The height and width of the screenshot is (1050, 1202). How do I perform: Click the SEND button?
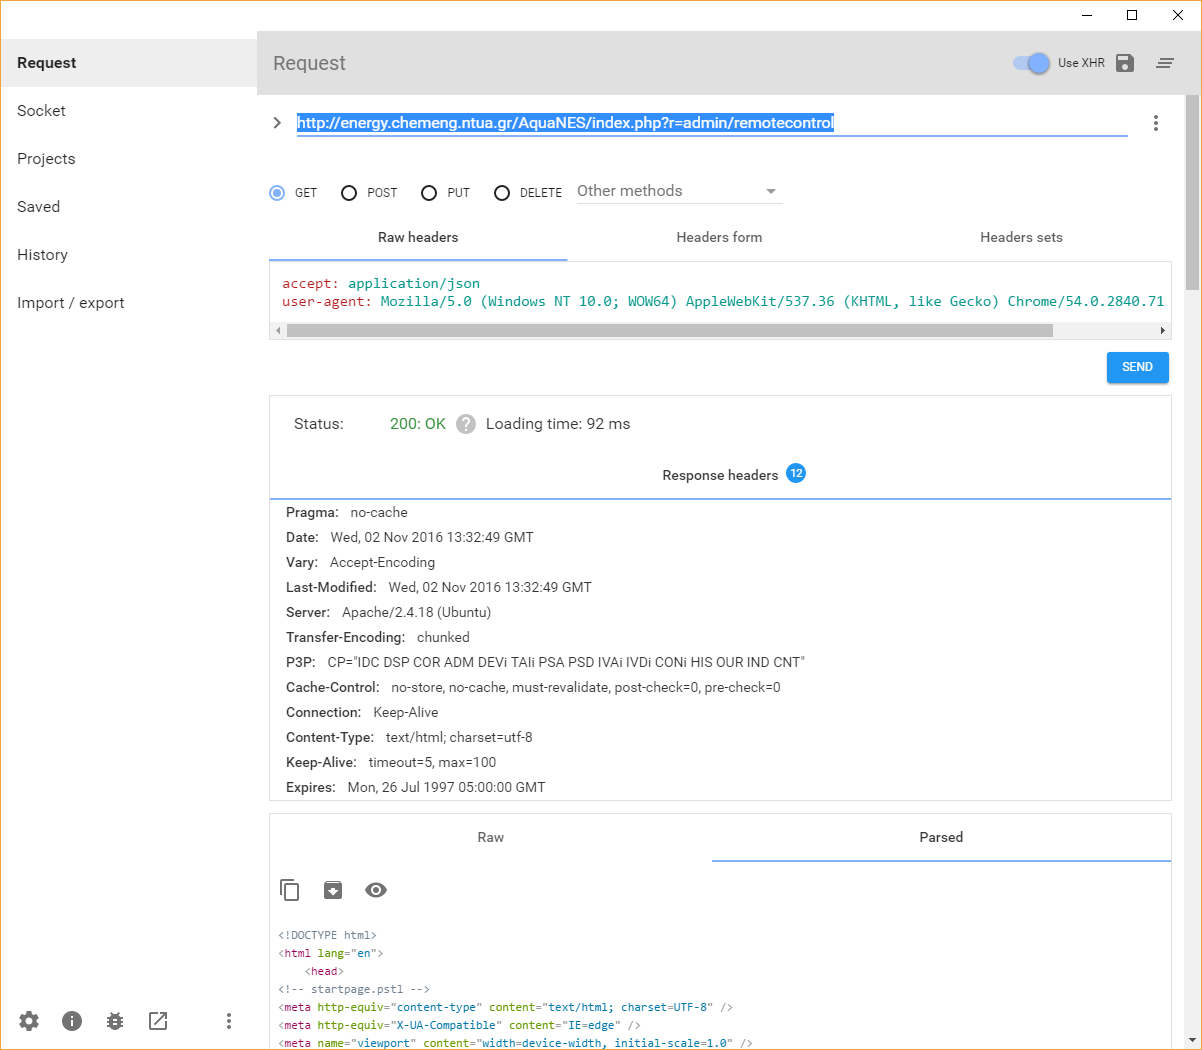tap(1138, 367)
